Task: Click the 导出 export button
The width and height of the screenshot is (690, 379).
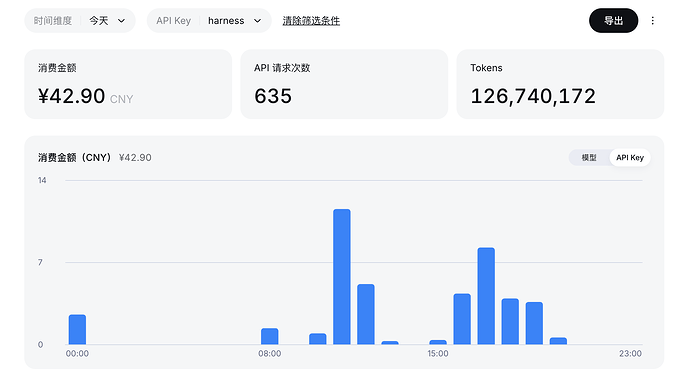Action: [613, 21]
